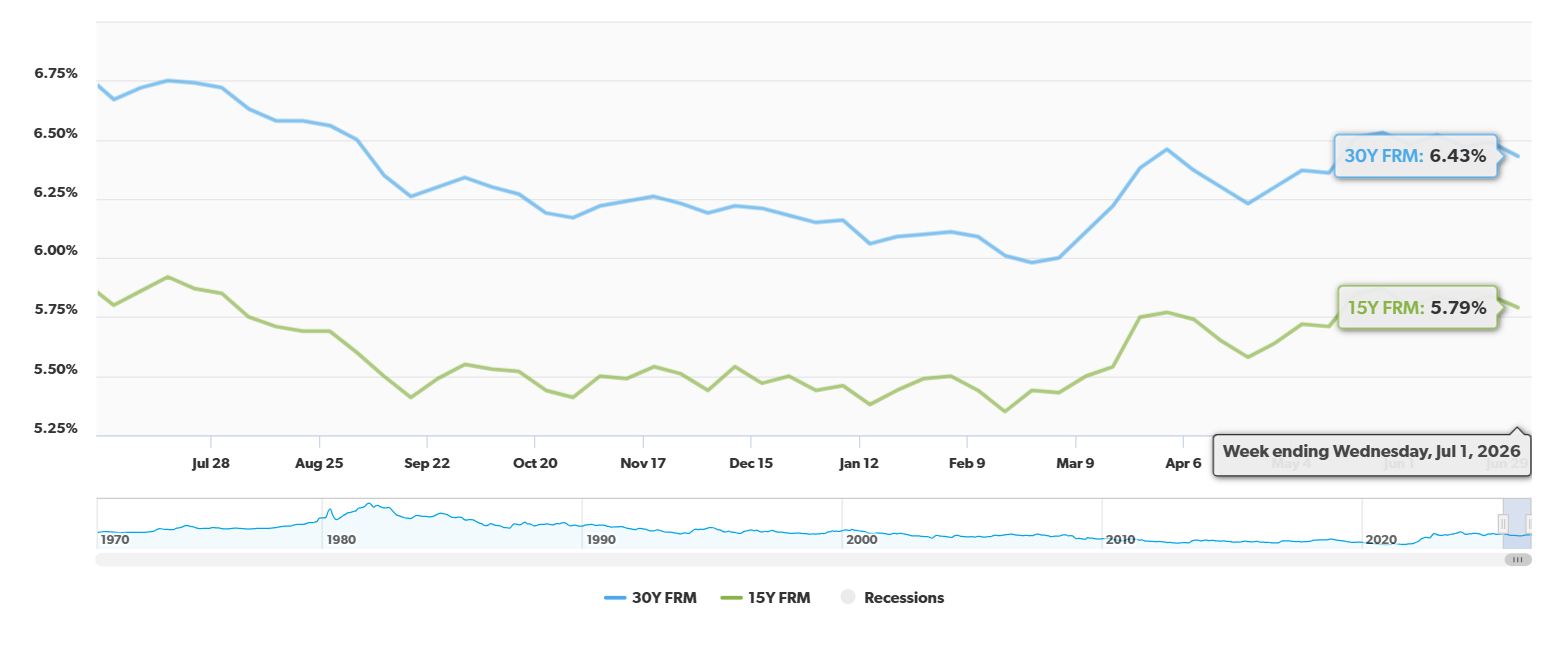Toggle Recessions shading in the legend

(x=892, y=598)
